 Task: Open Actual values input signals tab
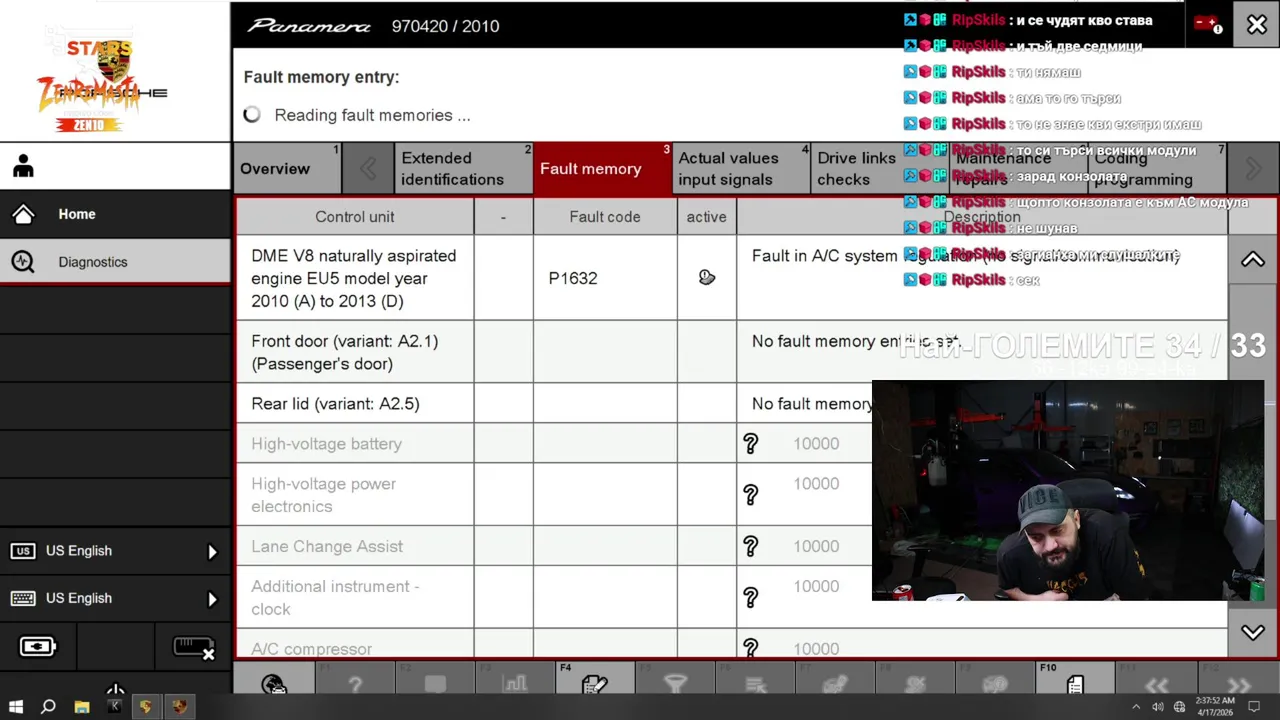[741, 168]
